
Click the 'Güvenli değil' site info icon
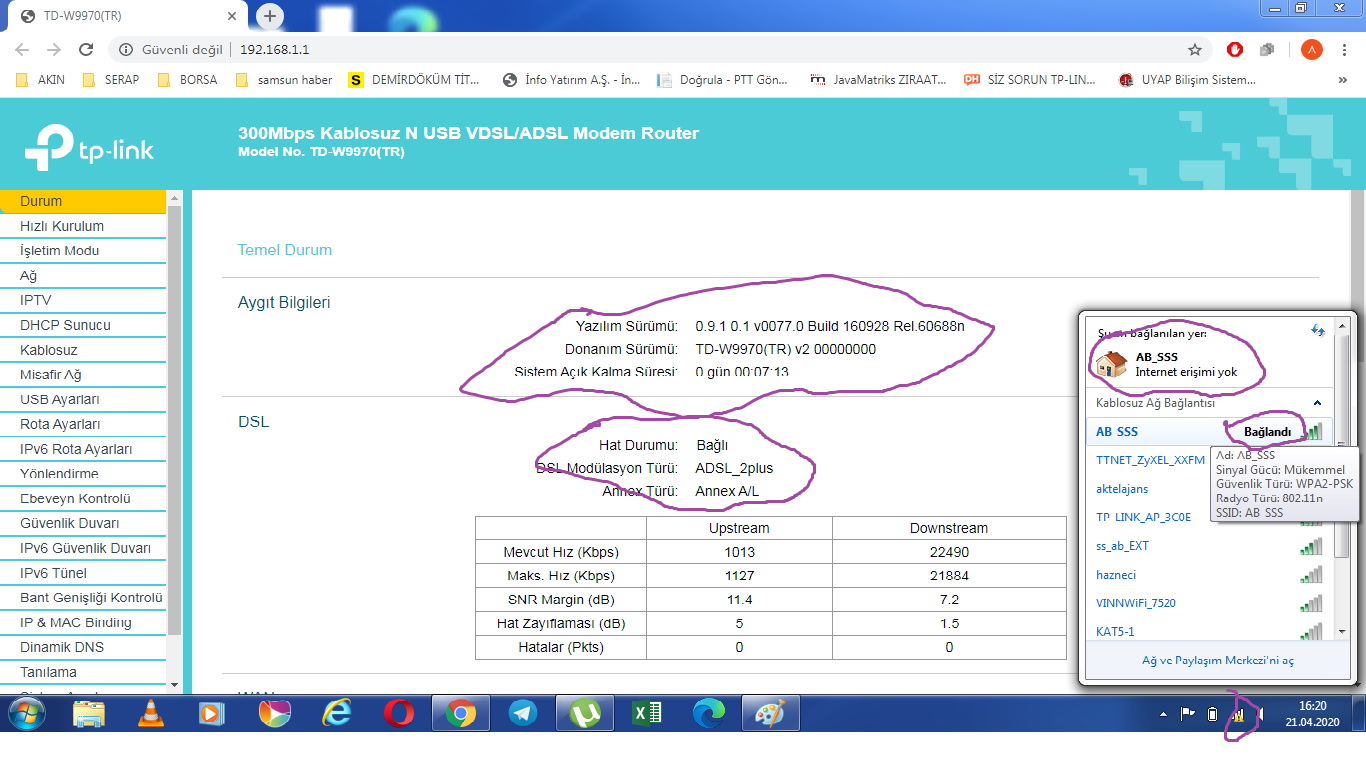[x=125, y=49]
